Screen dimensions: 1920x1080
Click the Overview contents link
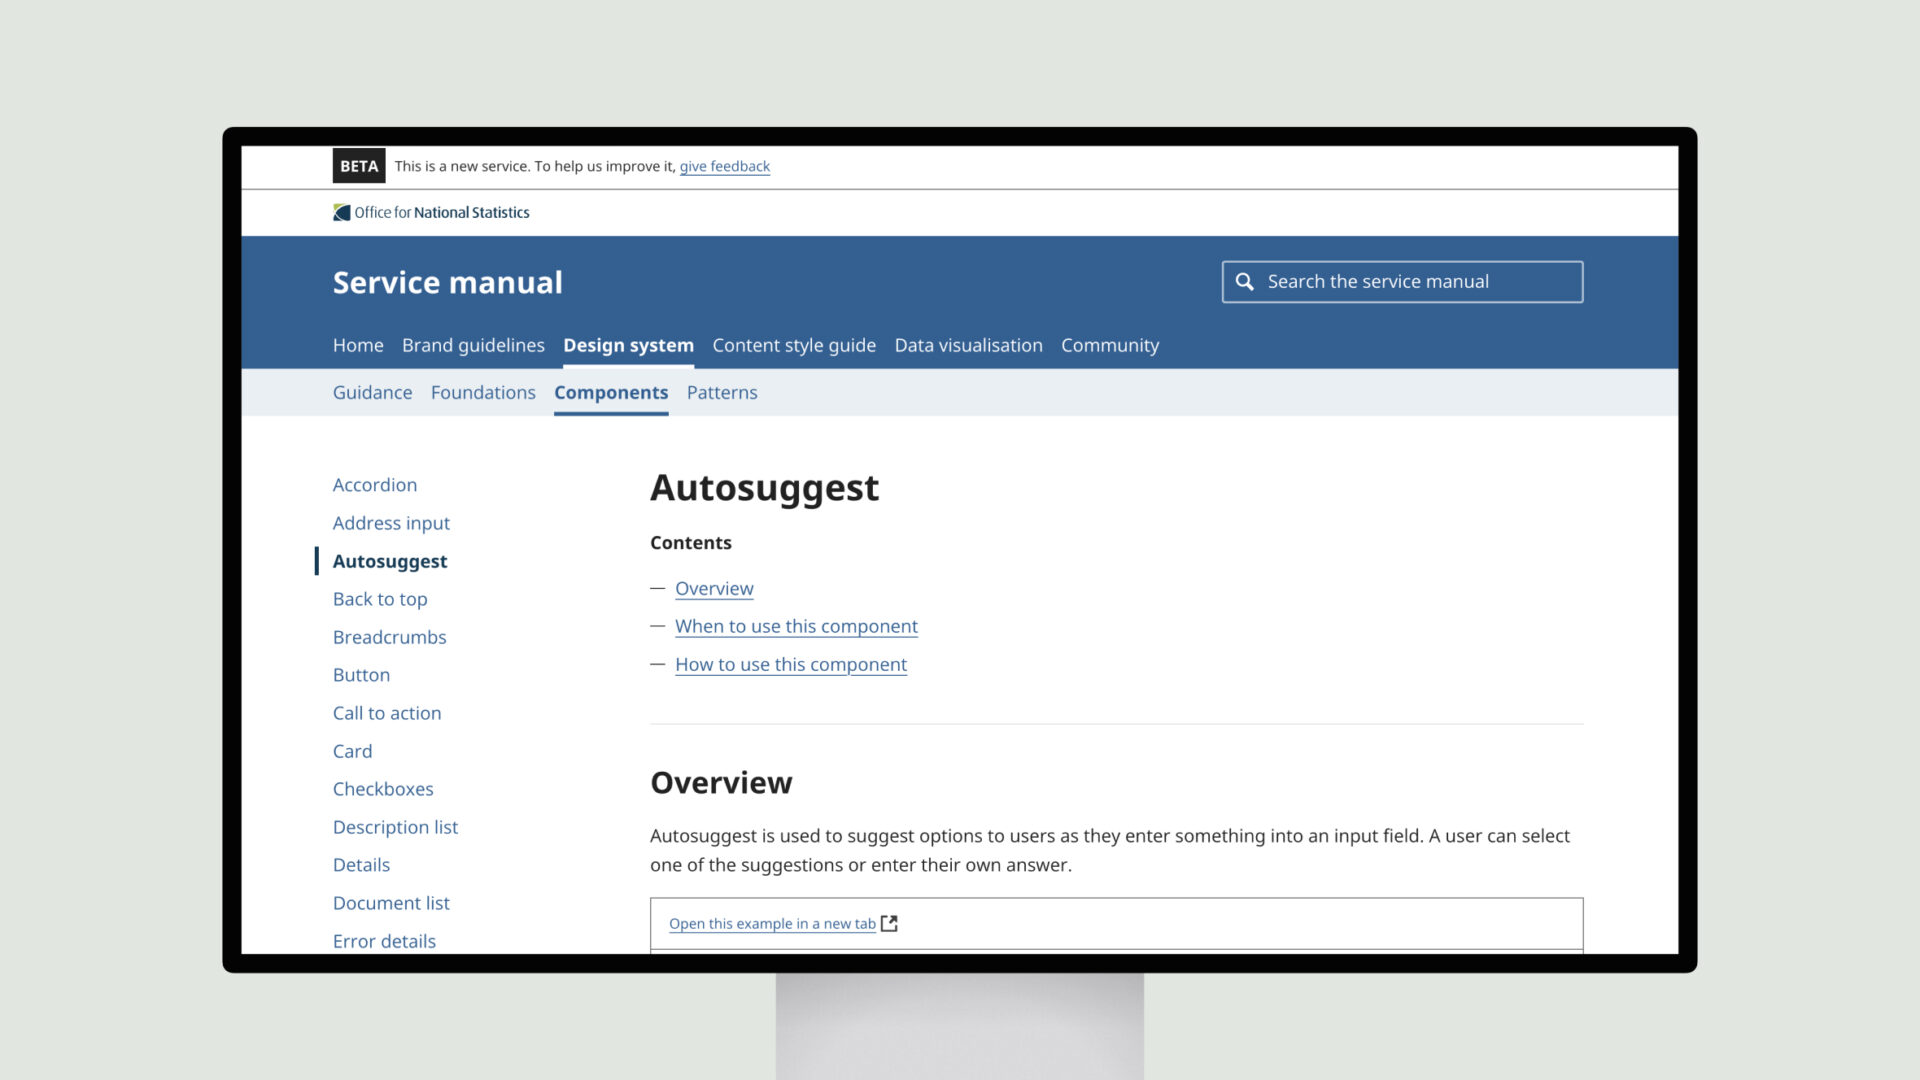coord(713,587)
